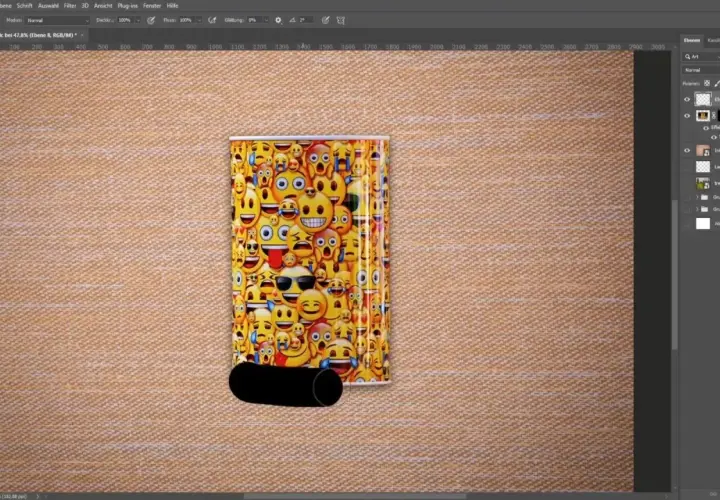Image resolution: width=720 pixels, height=500 pixels.
Task: Click the Deckkraft 100% value field
Action: (x=125, y=20)
